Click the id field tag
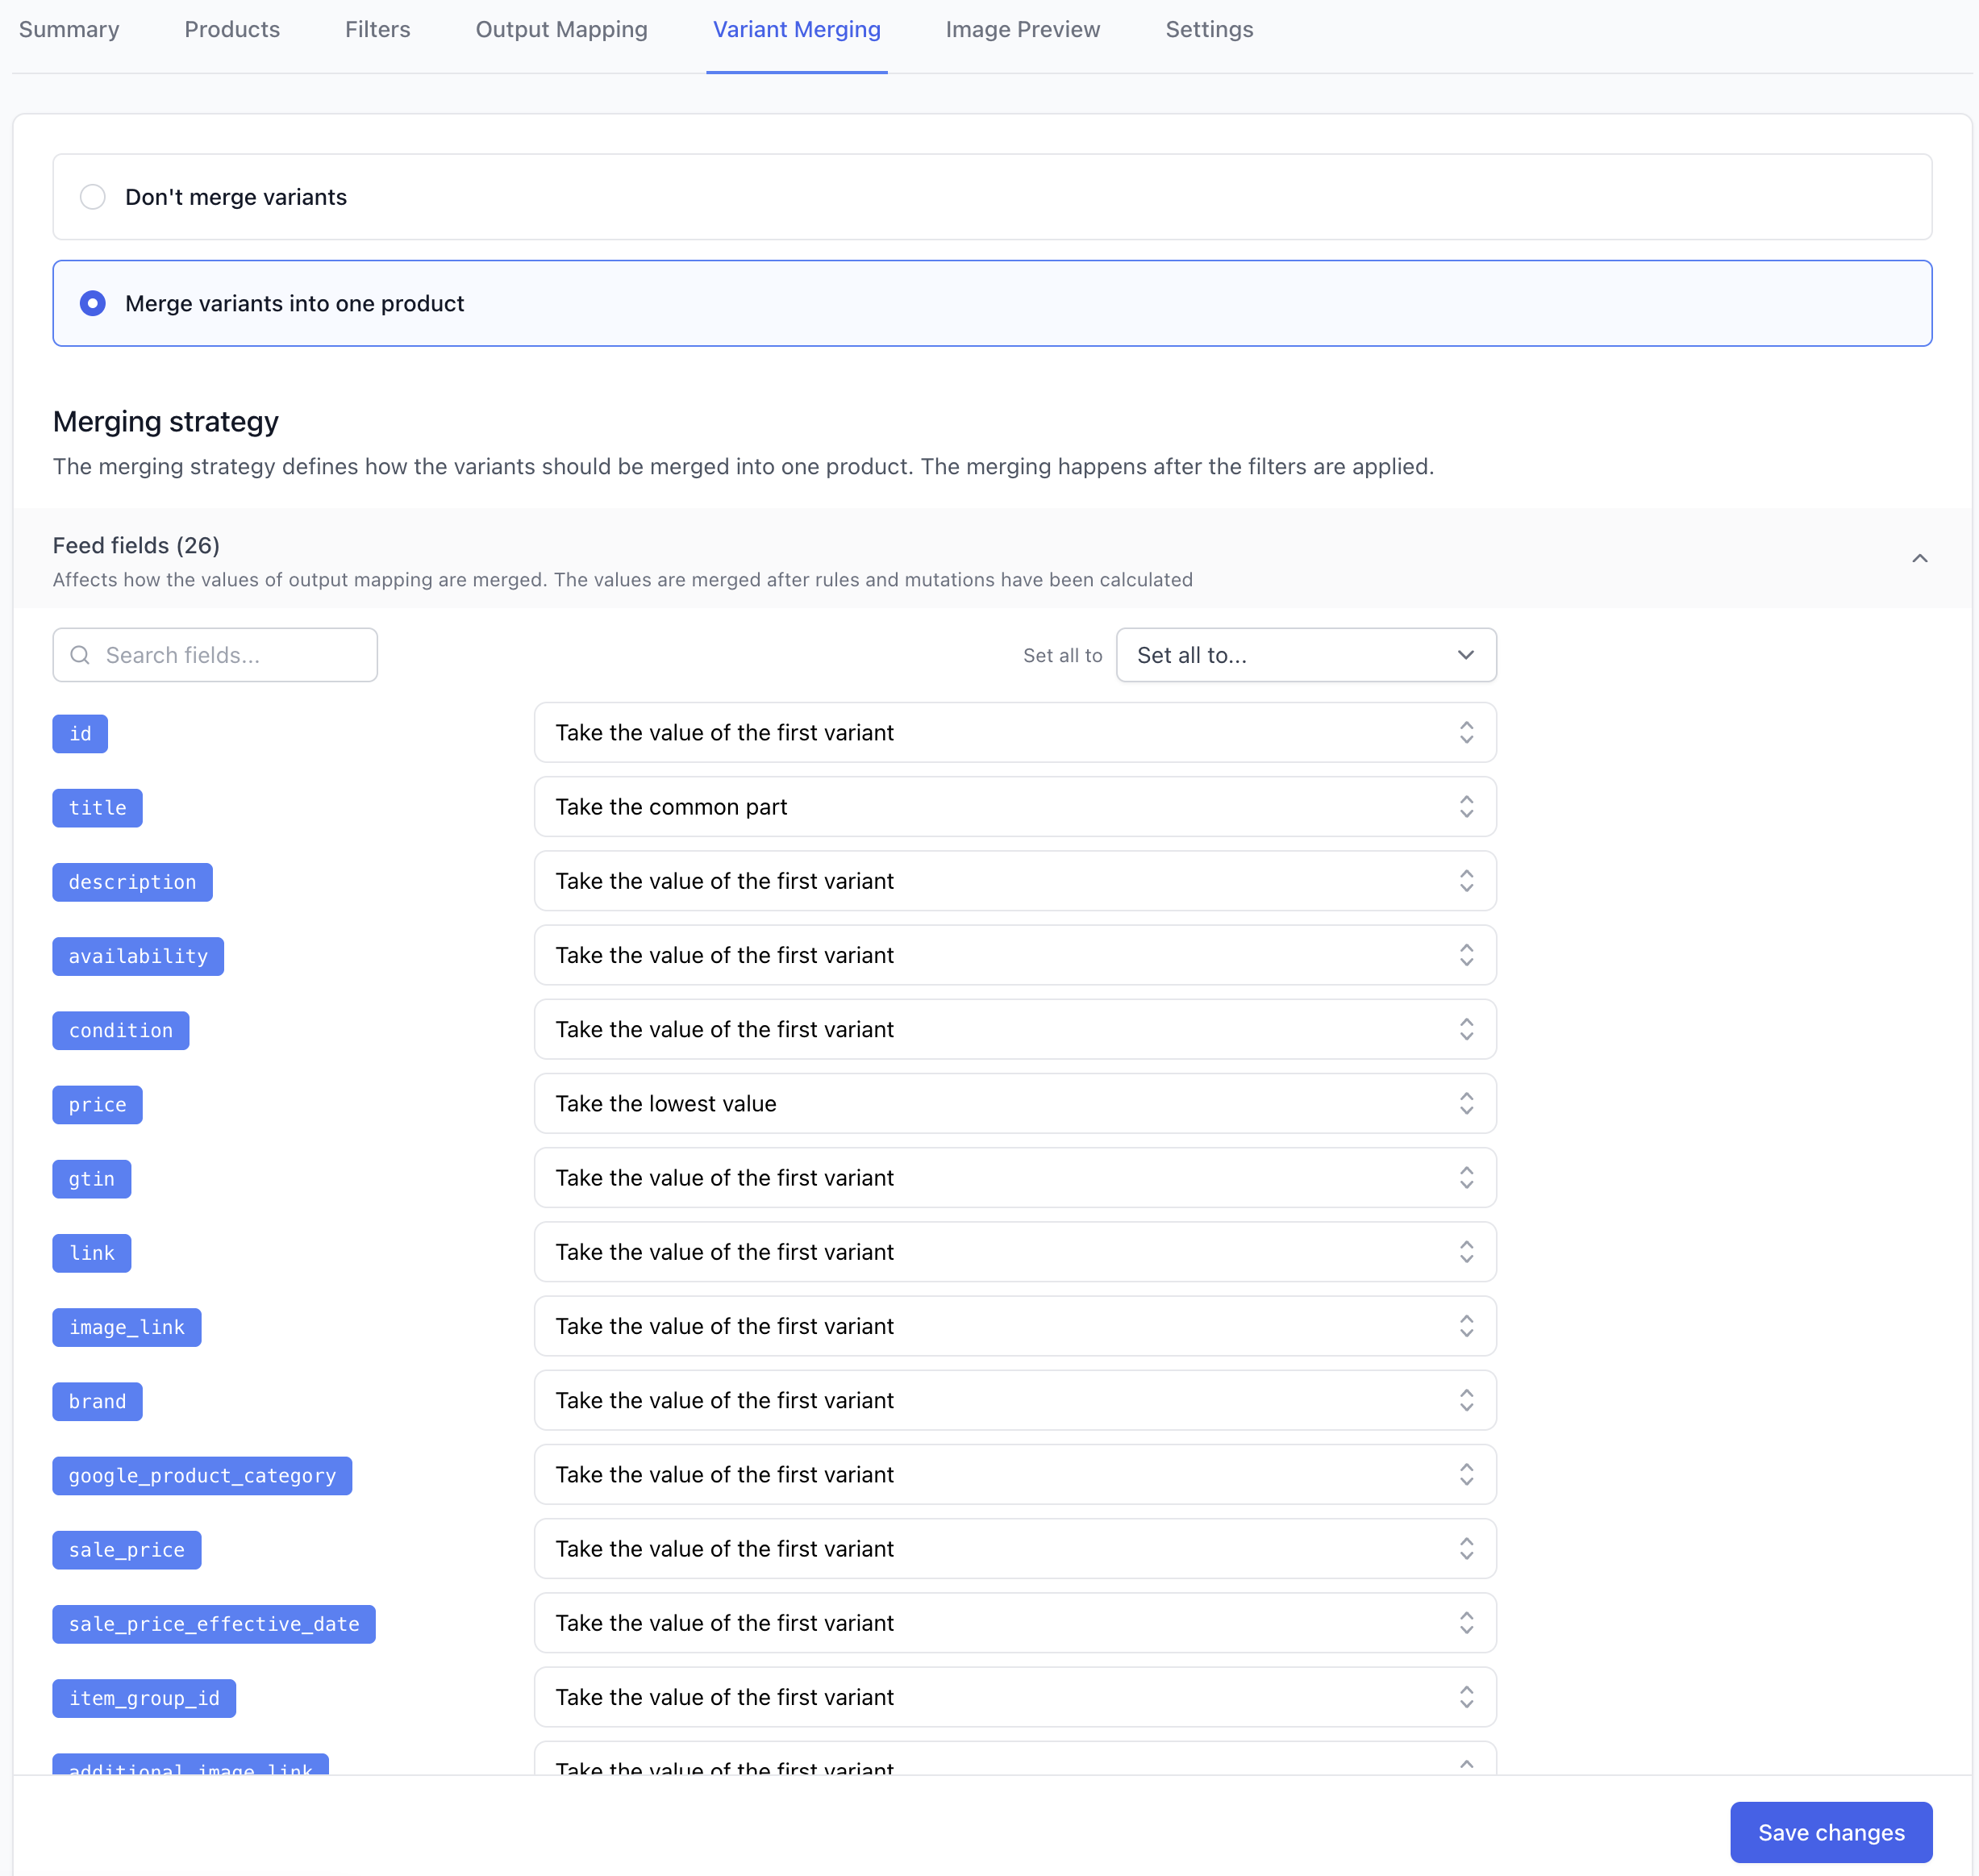1979x1876 pixels. tap(80, 734)
